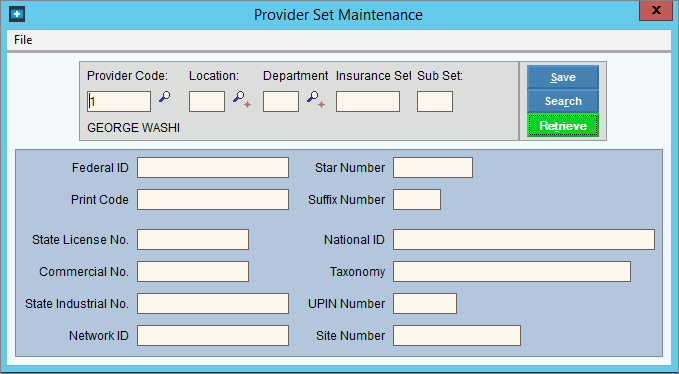Click the green Retrieve button

point(563,126)
